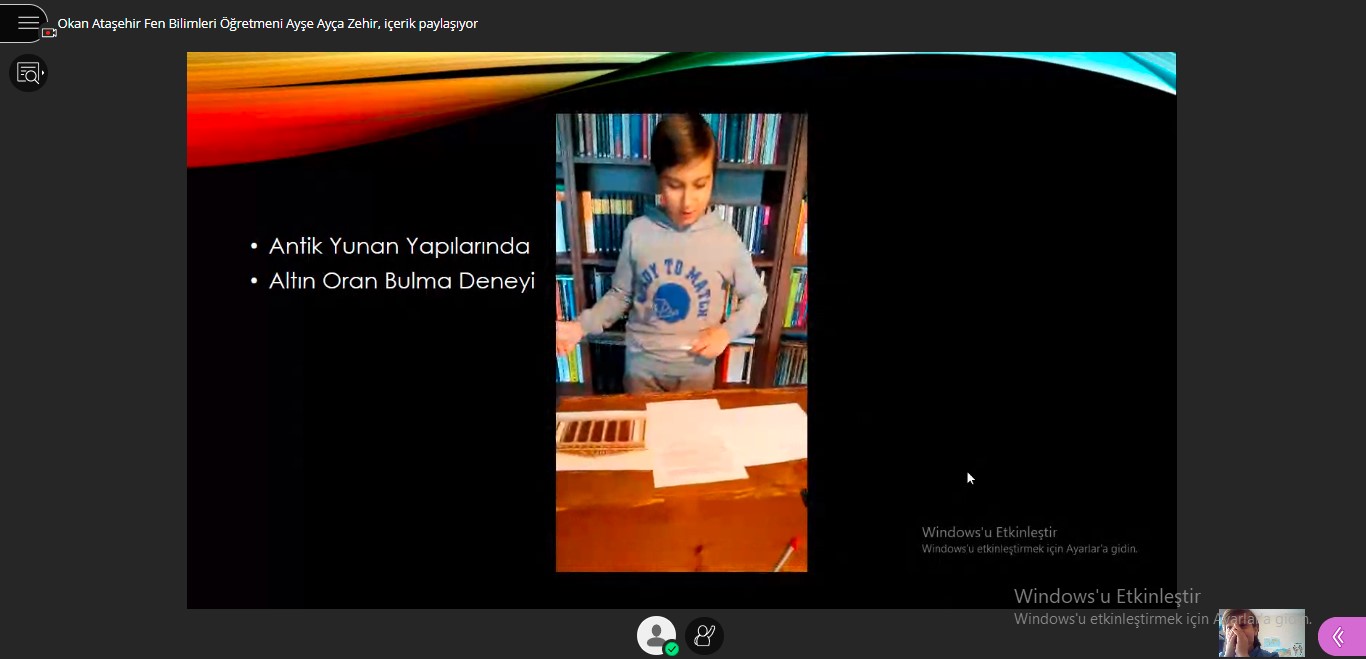Click the outer 'Windows'u Etkinleştir' watermark heading

(1107, 596)
